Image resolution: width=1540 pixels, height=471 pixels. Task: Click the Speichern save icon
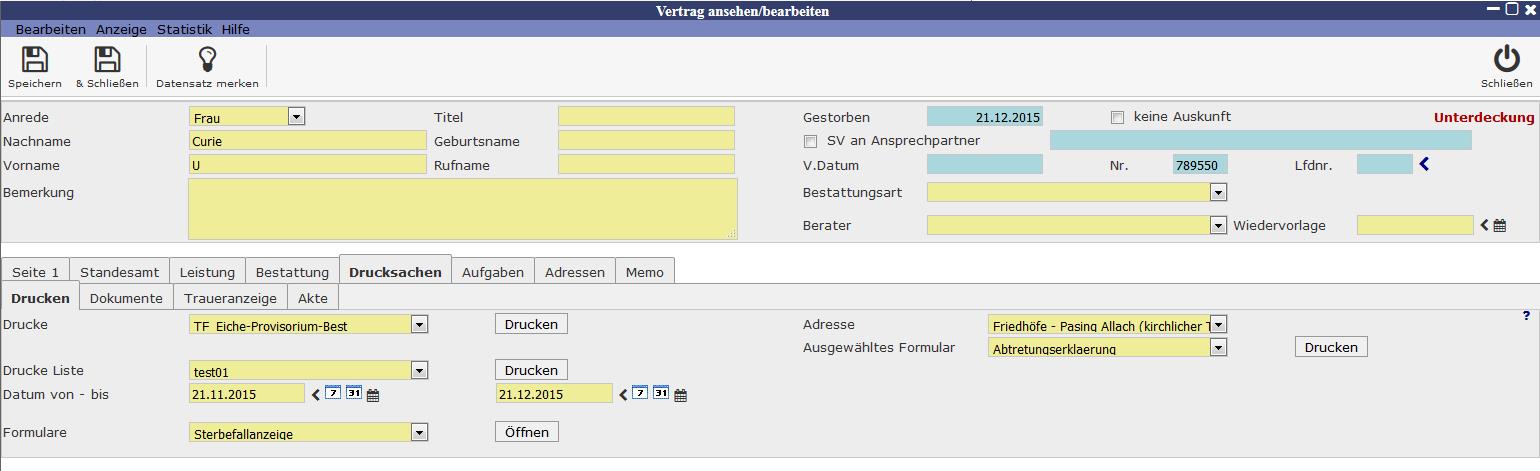pyautogui.click(x=34, y=60)
